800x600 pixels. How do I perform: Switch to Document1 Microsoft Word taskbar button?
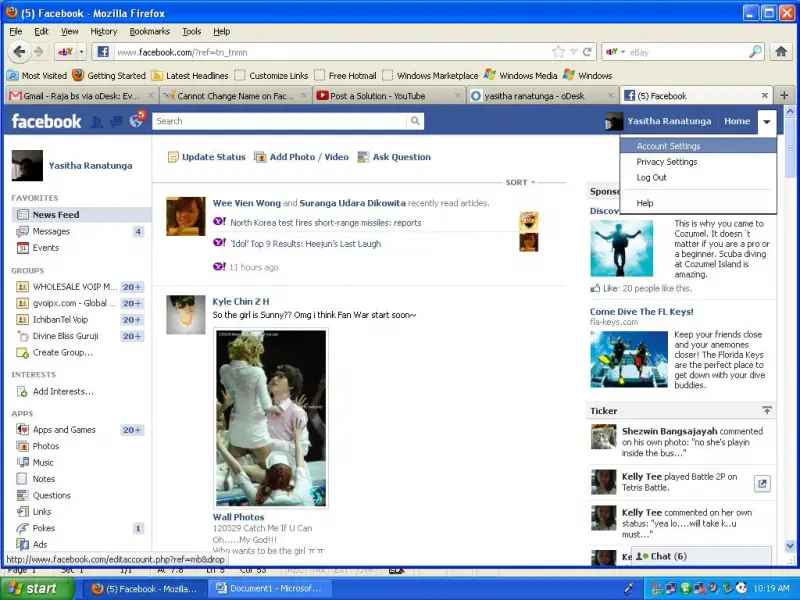click(x=269, y=589)
